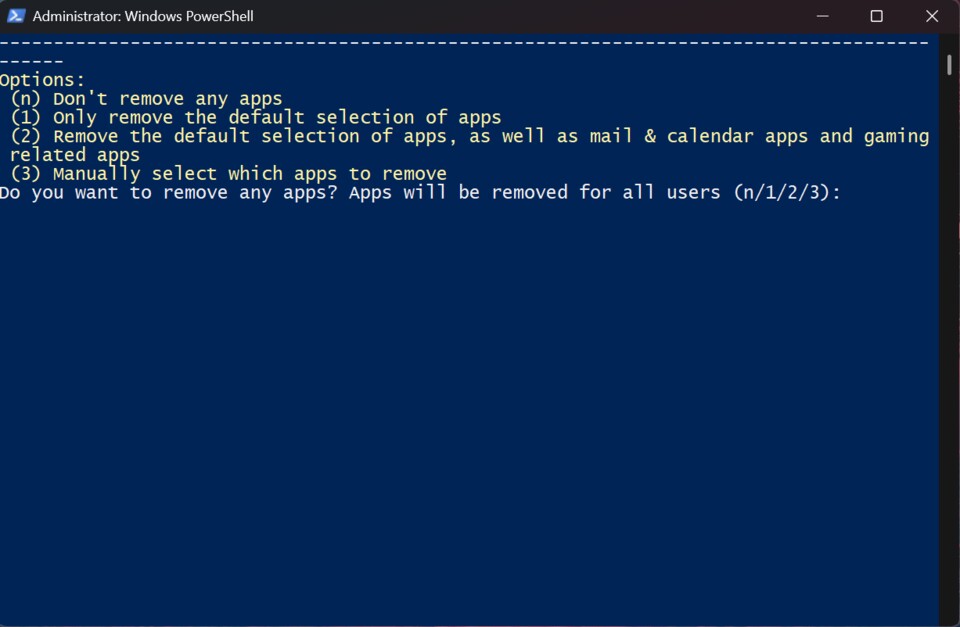Click the 'Options:' heading text

pos(42,80)
